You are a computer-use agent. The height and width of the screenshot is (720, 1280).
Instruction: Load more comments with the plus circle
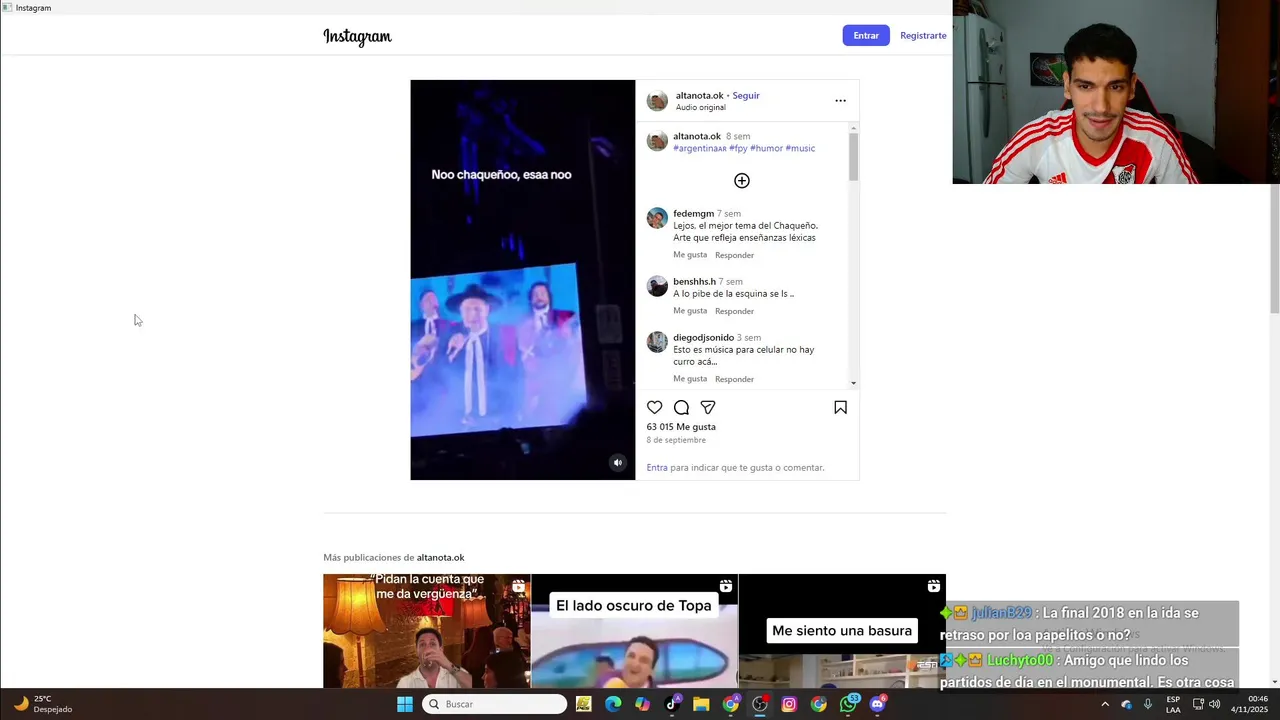tap(742, 181)
